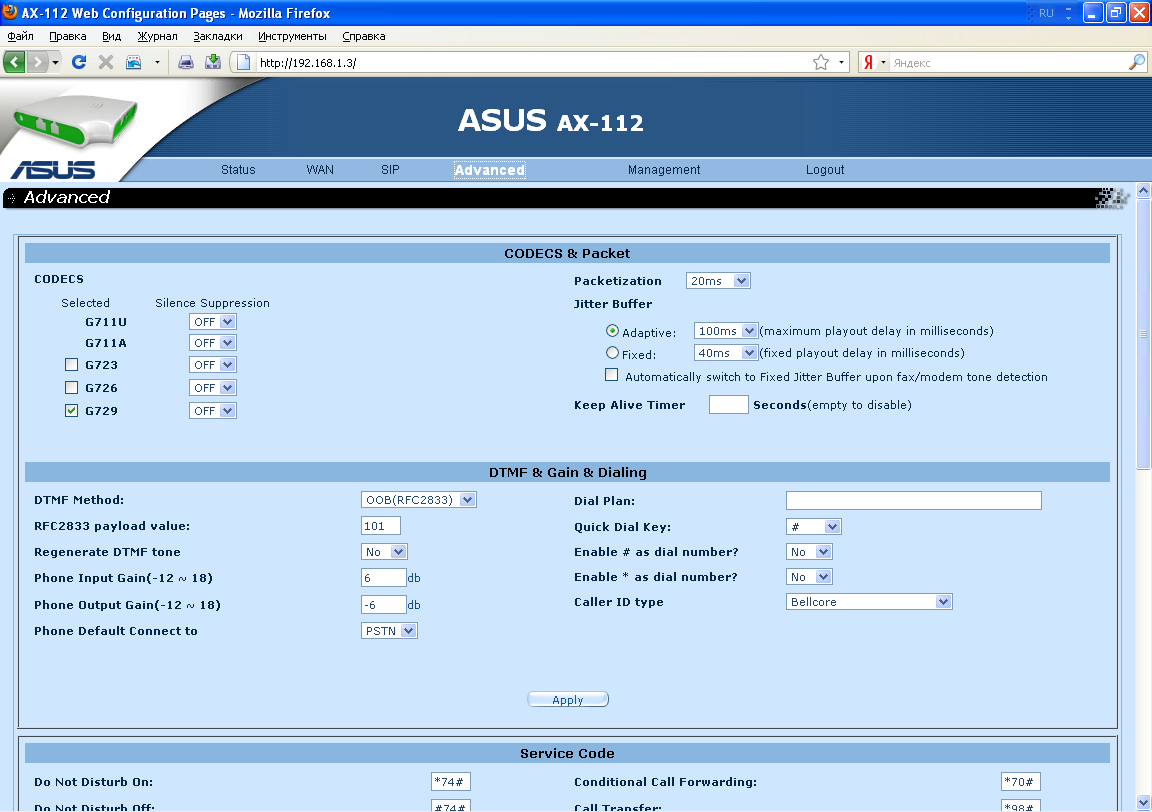The width and height of the screenshot is (1152, 812).
Task: Open G723 silence suppression dropdown
Action: pos(212,364)
